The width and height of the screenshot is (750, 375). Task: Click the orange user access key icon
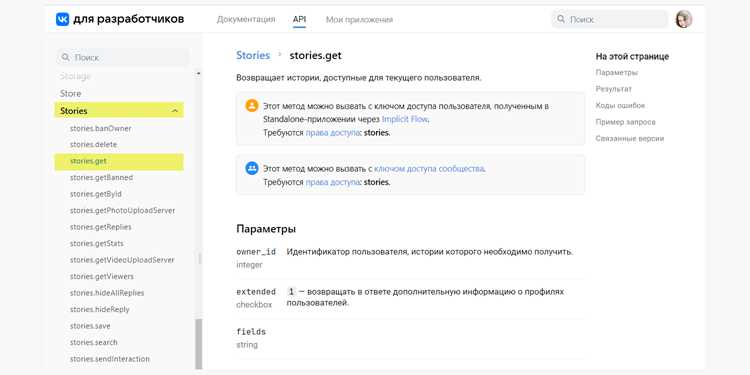click(x=252, y=106)
